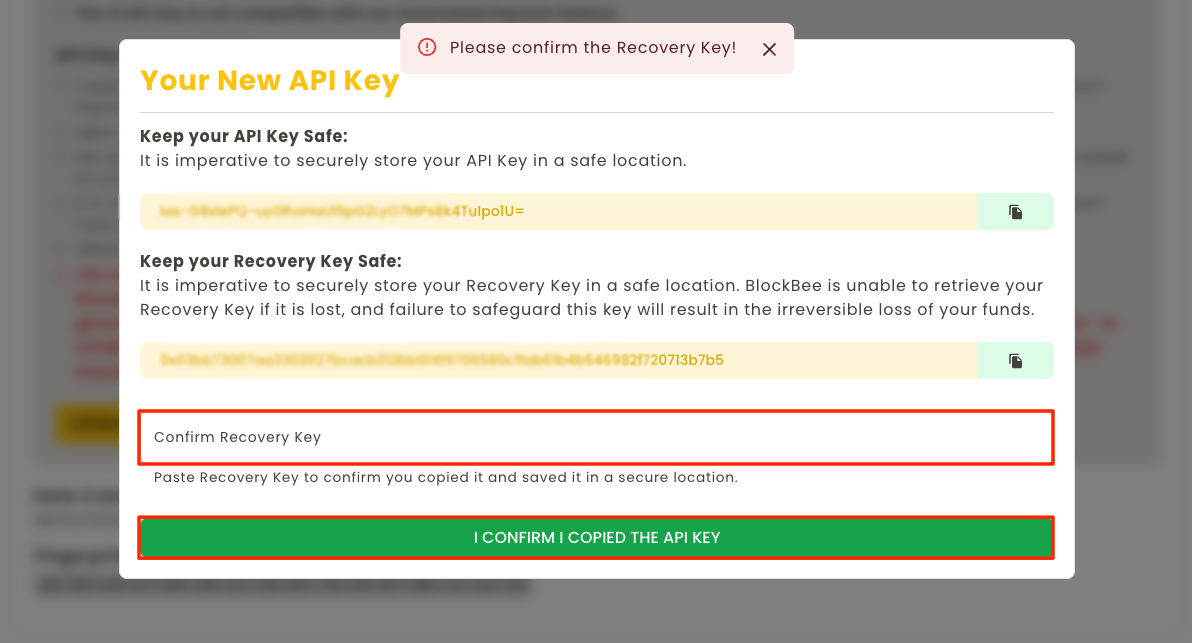Image resolution: width=1192 pixels, height=643 pixels.
Task: Dismiss the 'Please confirm the Recovery Key!' alert
Action: pyautogui.click(x=769, y=49)
